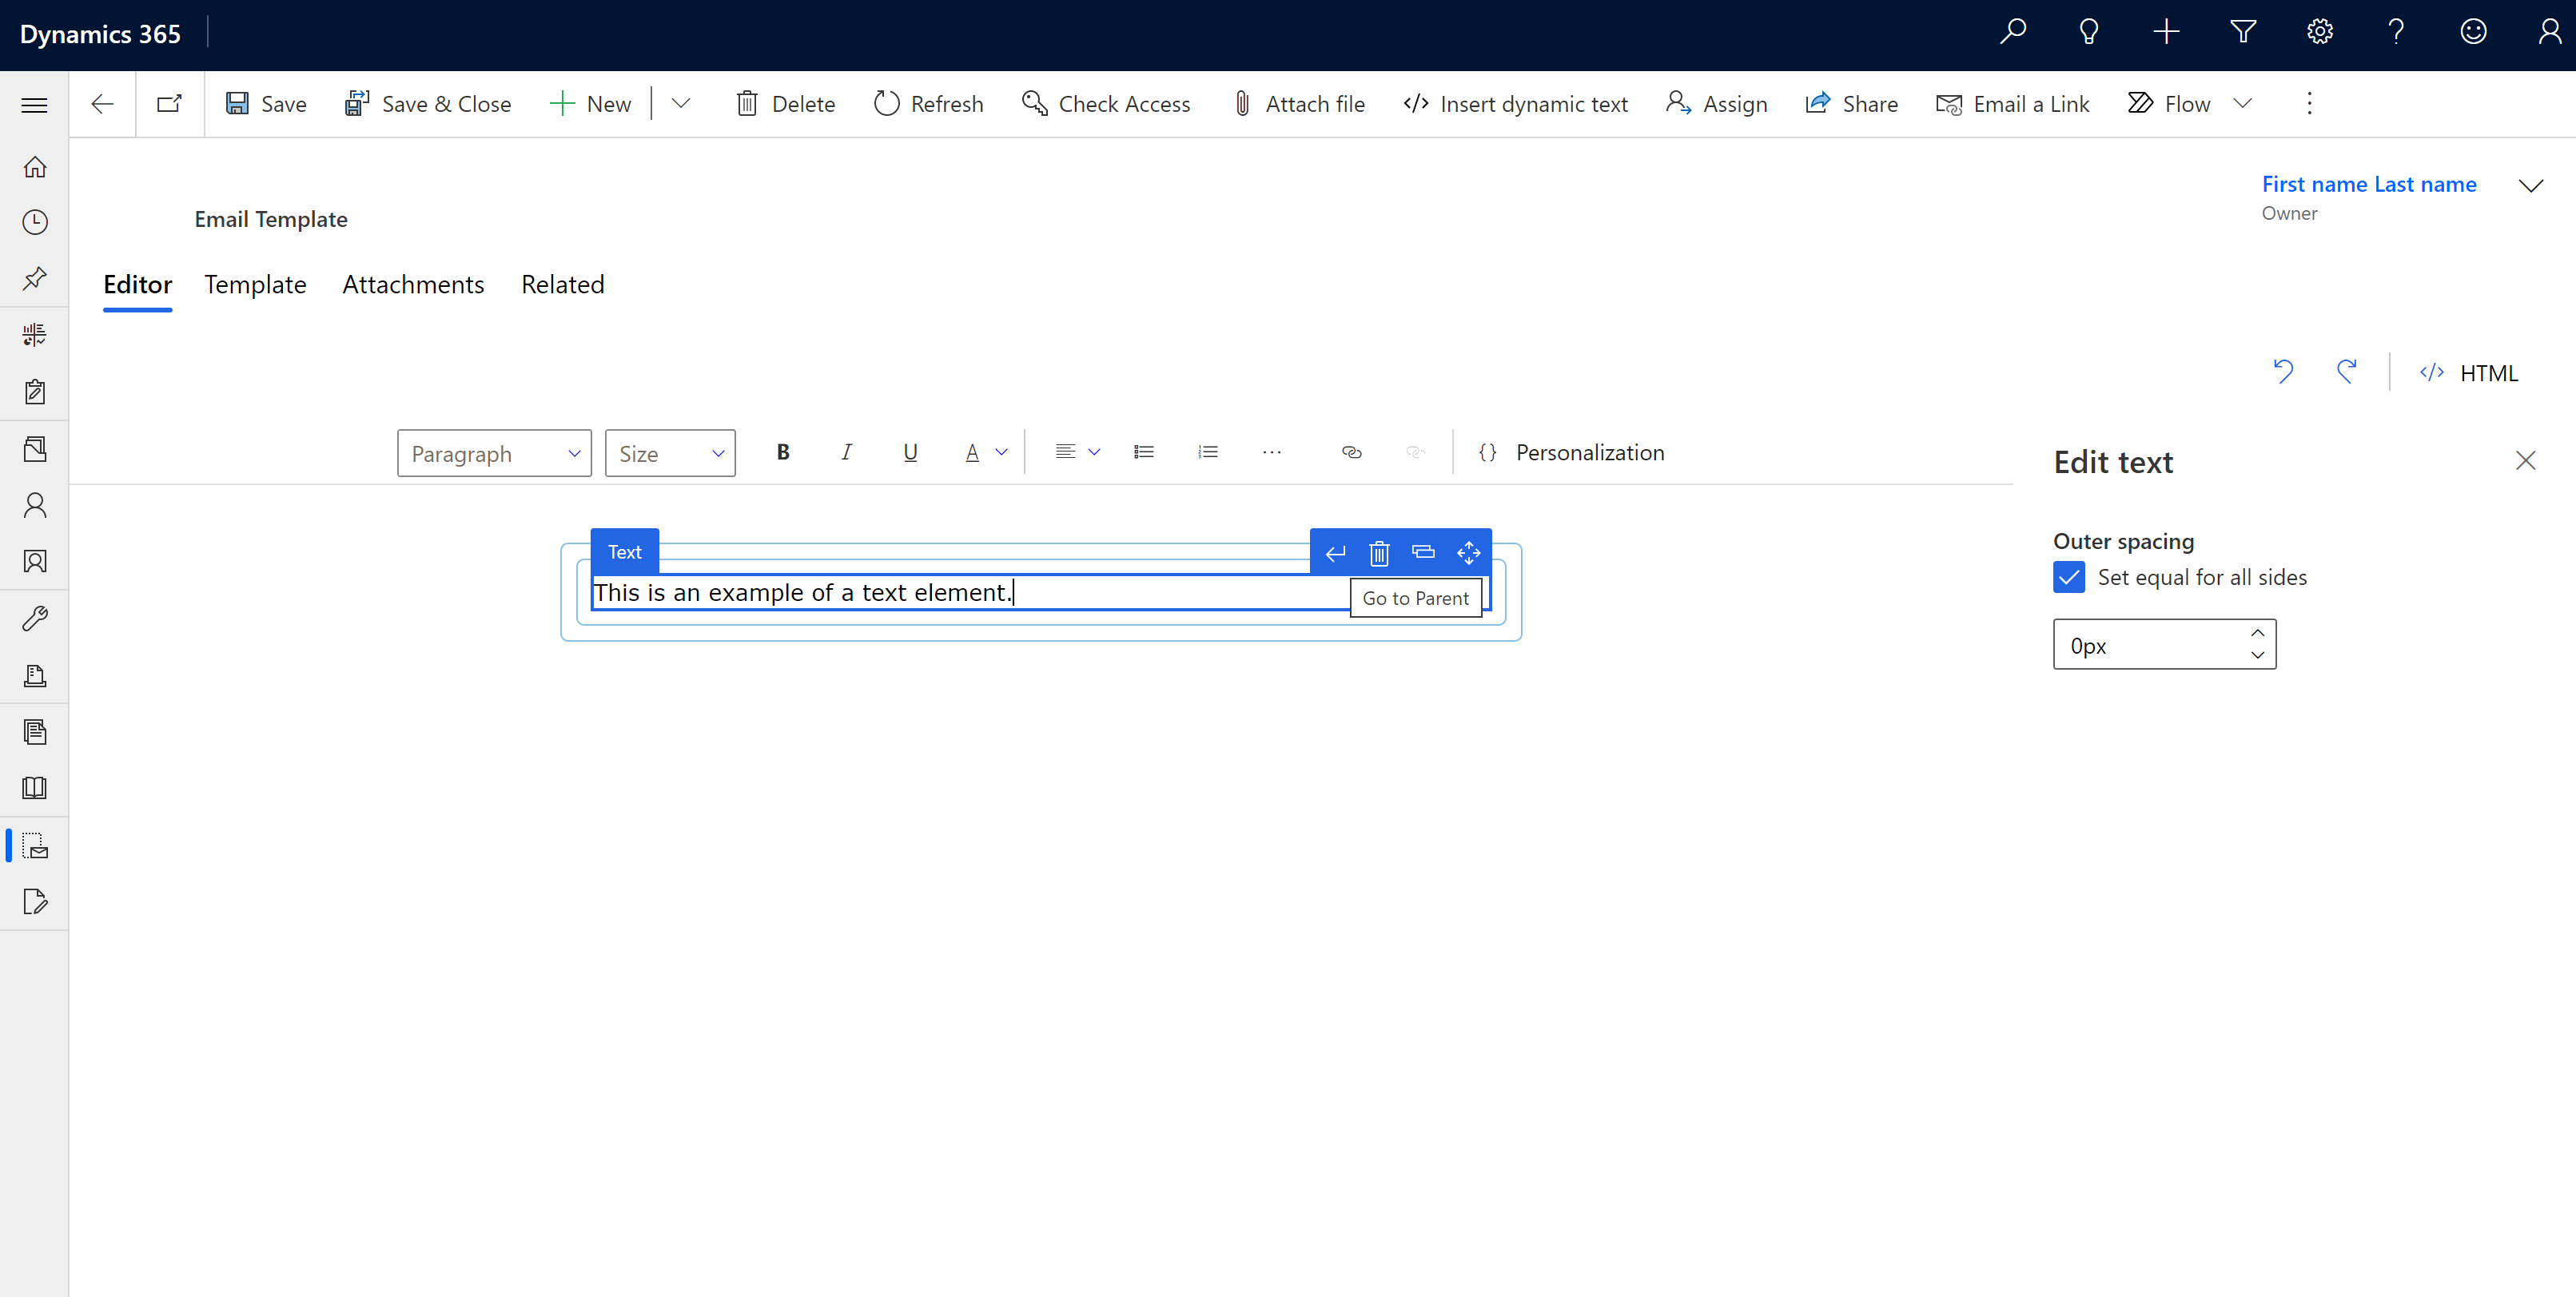Click the Bulleted list icon
This screenshot has width=2576, height=1297.
pos(1143,452)
